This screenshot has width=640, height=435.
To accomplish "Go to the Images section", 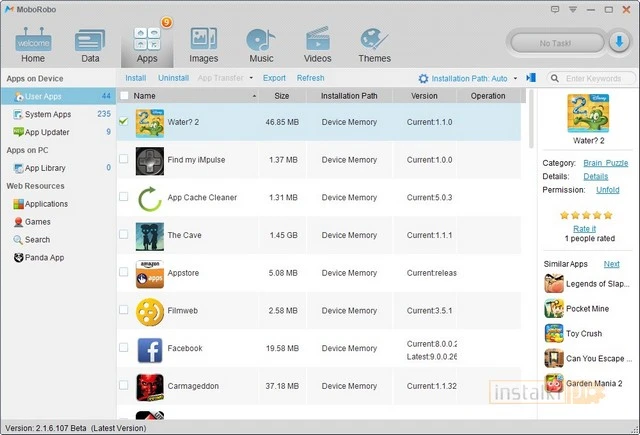I will coord(204,45).
